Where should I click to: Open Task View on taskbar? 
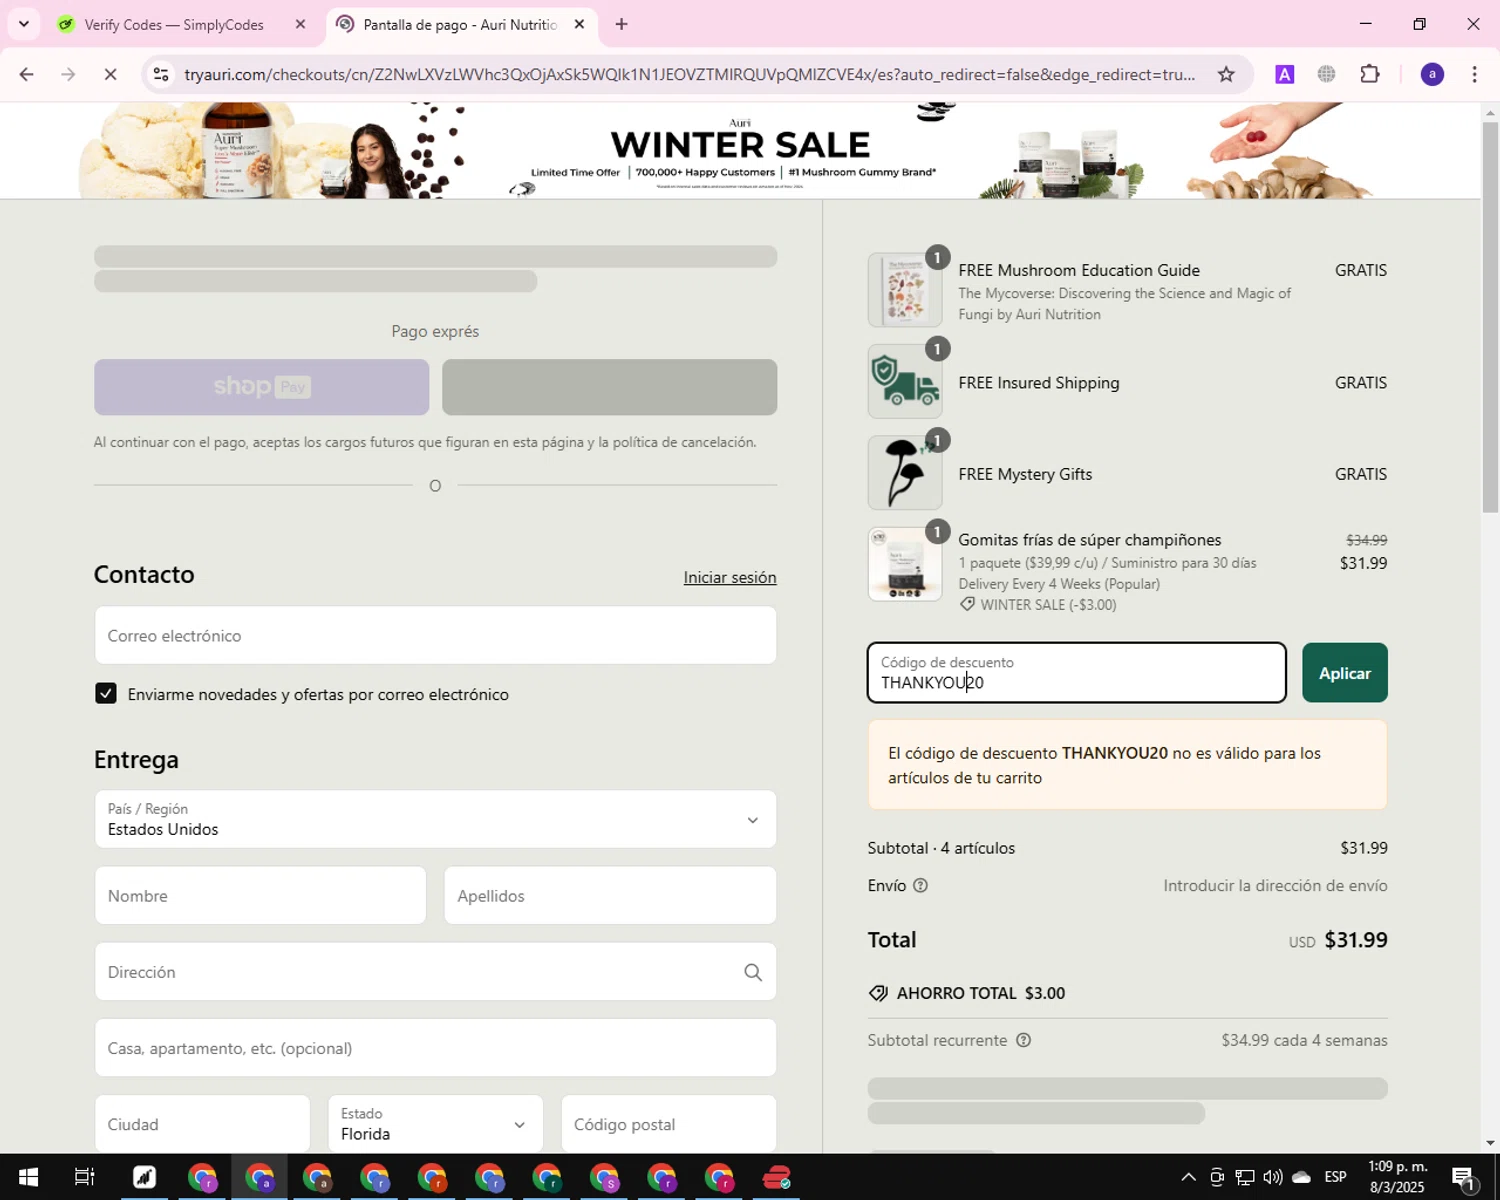point(85,1177)
